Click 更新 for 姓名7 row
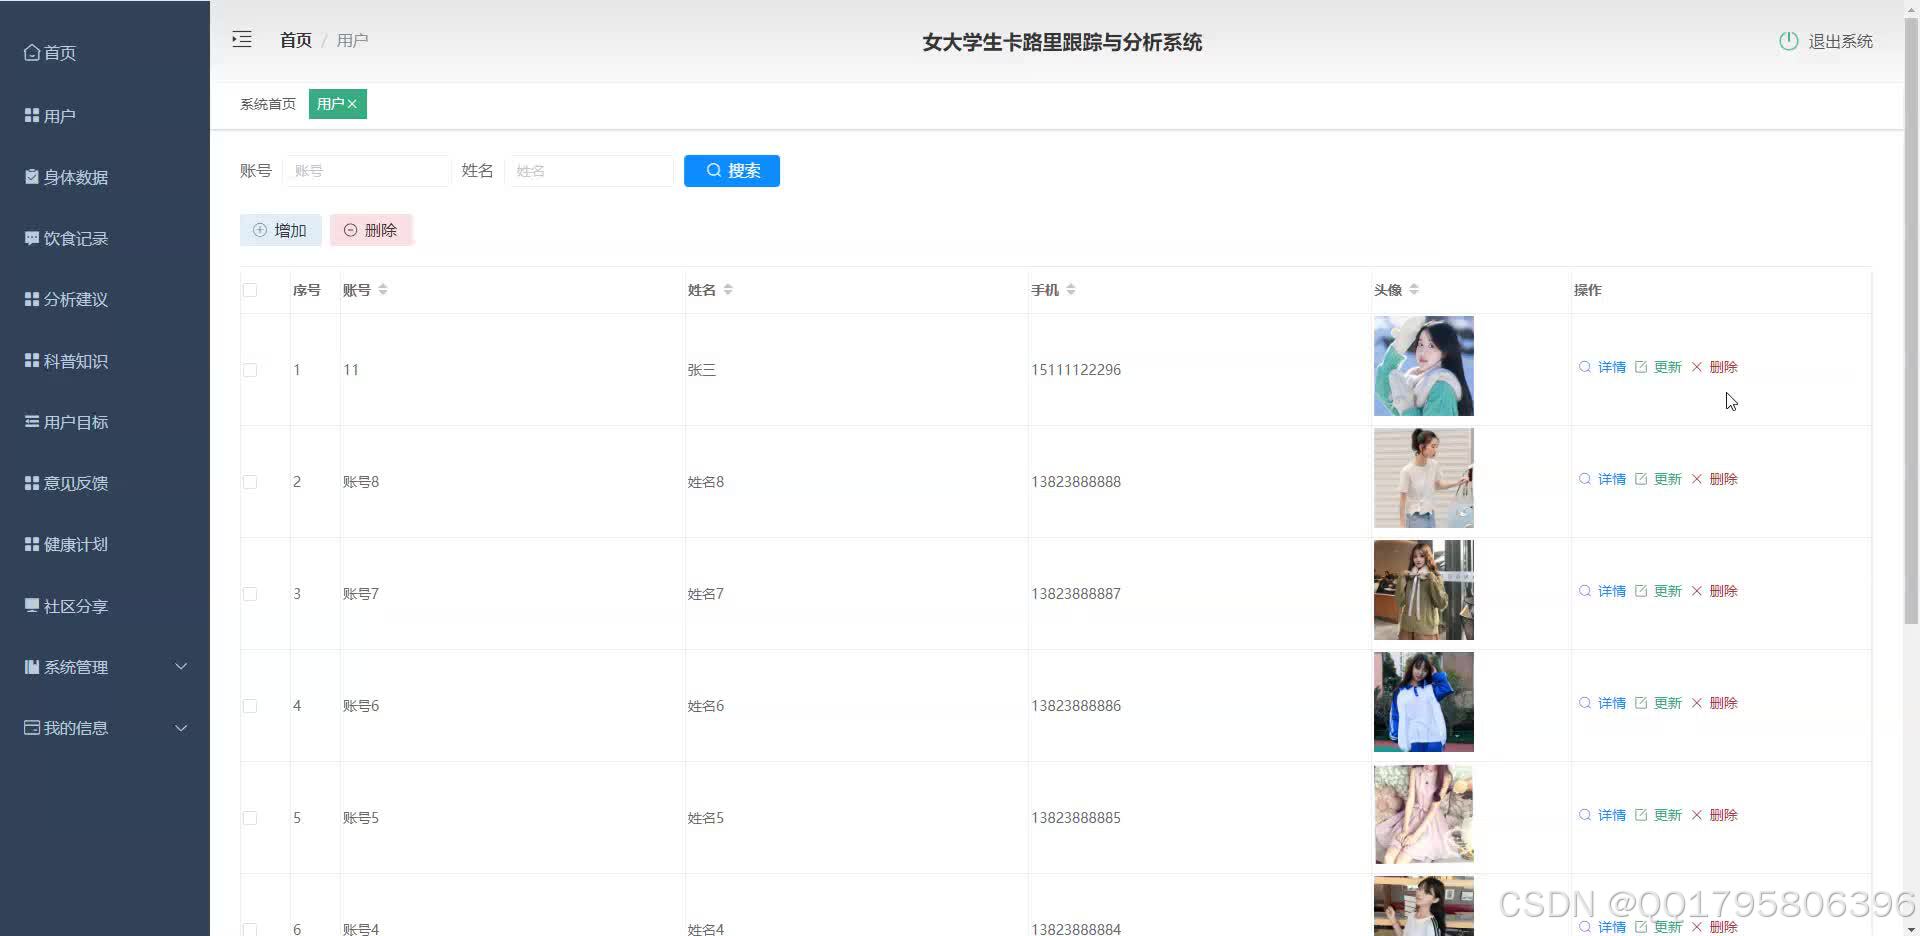This screenshot has height=936, width=1920. [x=1667, y=591]
